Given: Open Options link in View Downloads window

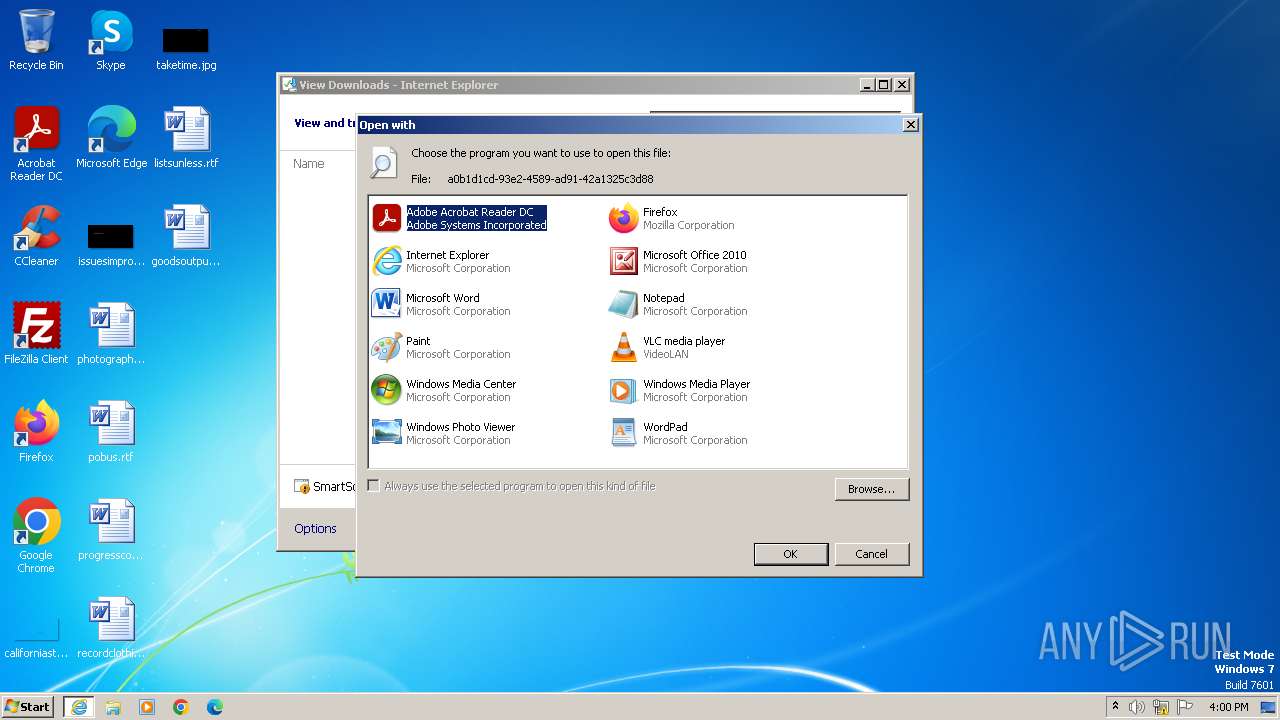Looking at the screenshot, I should [x=315, y=529].
